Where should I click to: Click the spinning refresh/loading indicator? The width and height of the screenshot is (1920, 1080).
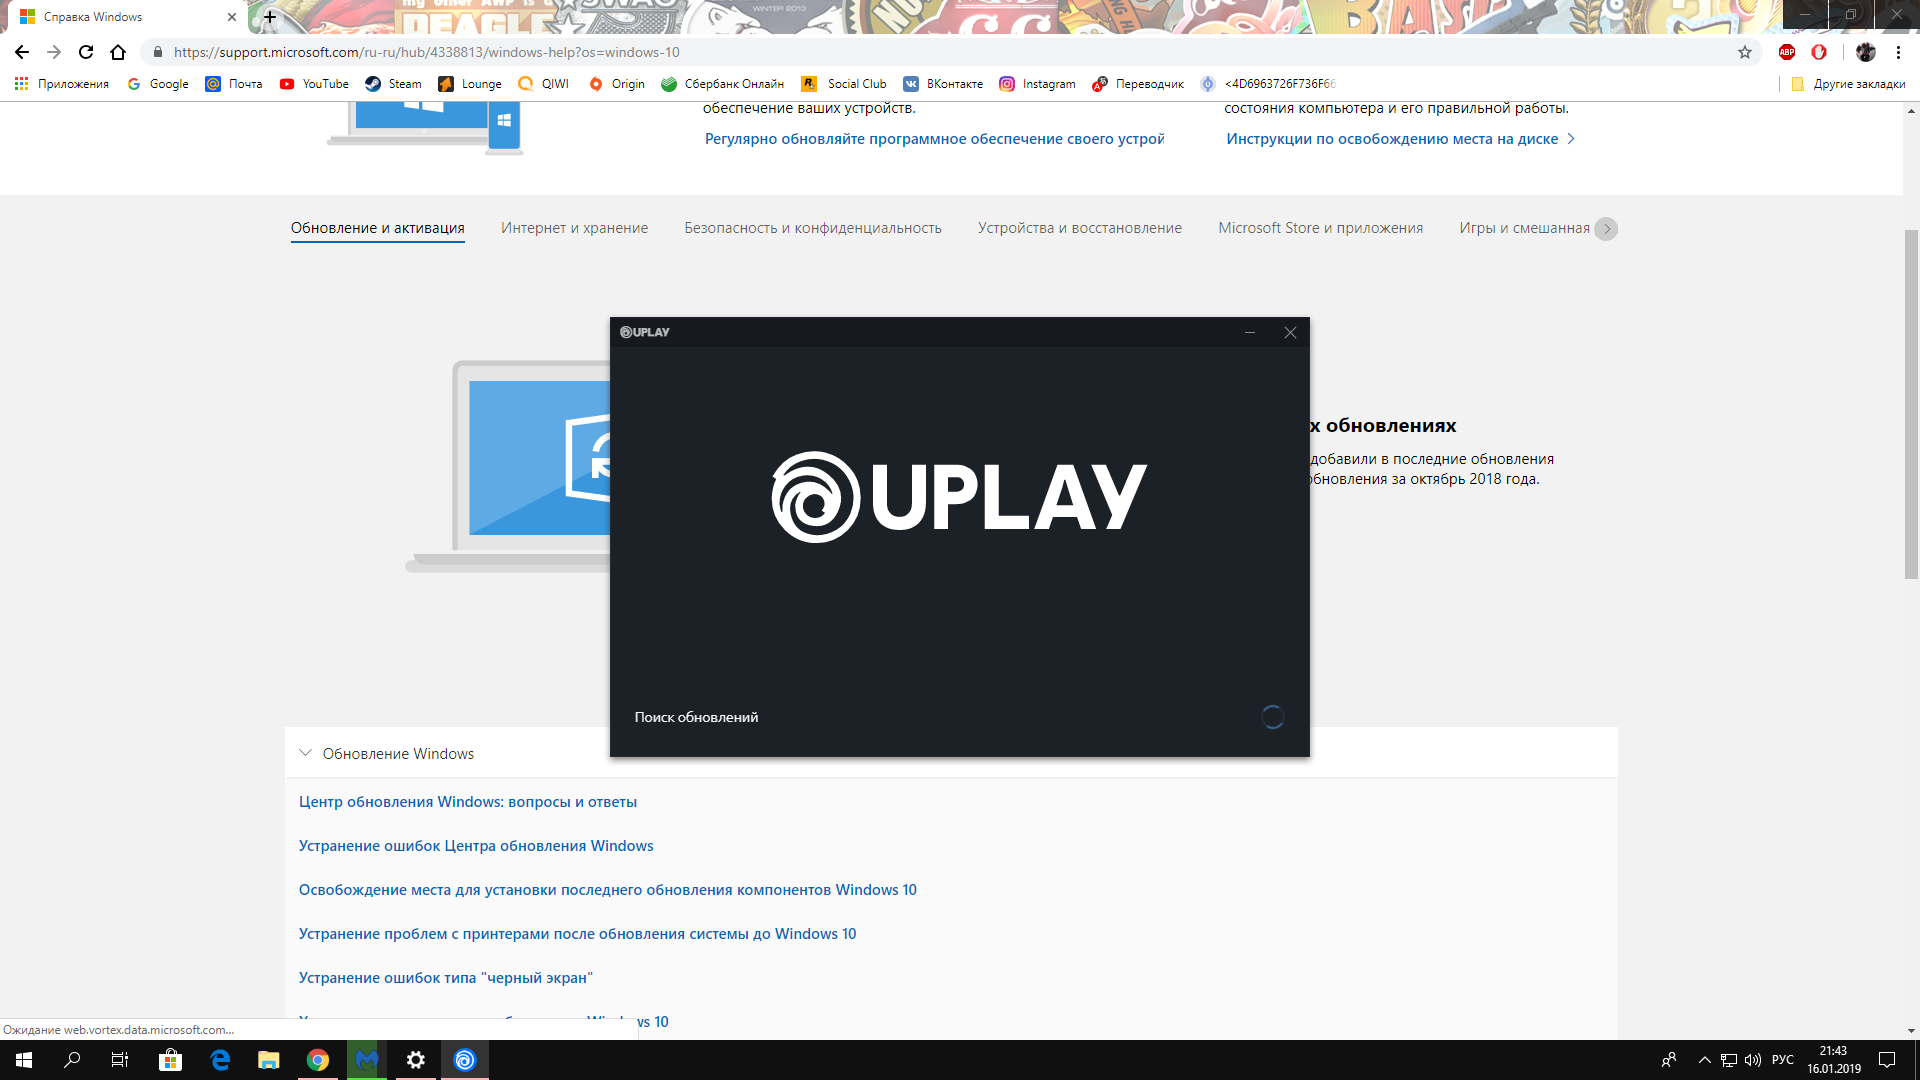(1273, 716)
